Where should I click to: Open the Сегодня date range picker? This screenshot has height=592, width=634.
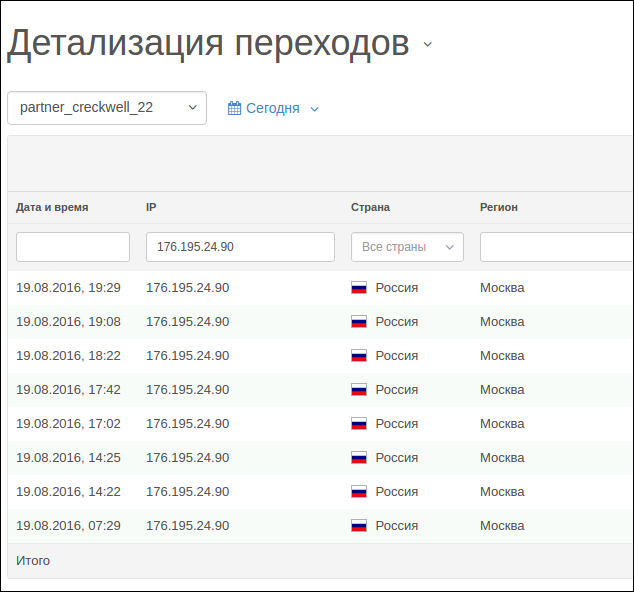coord(273,108)
